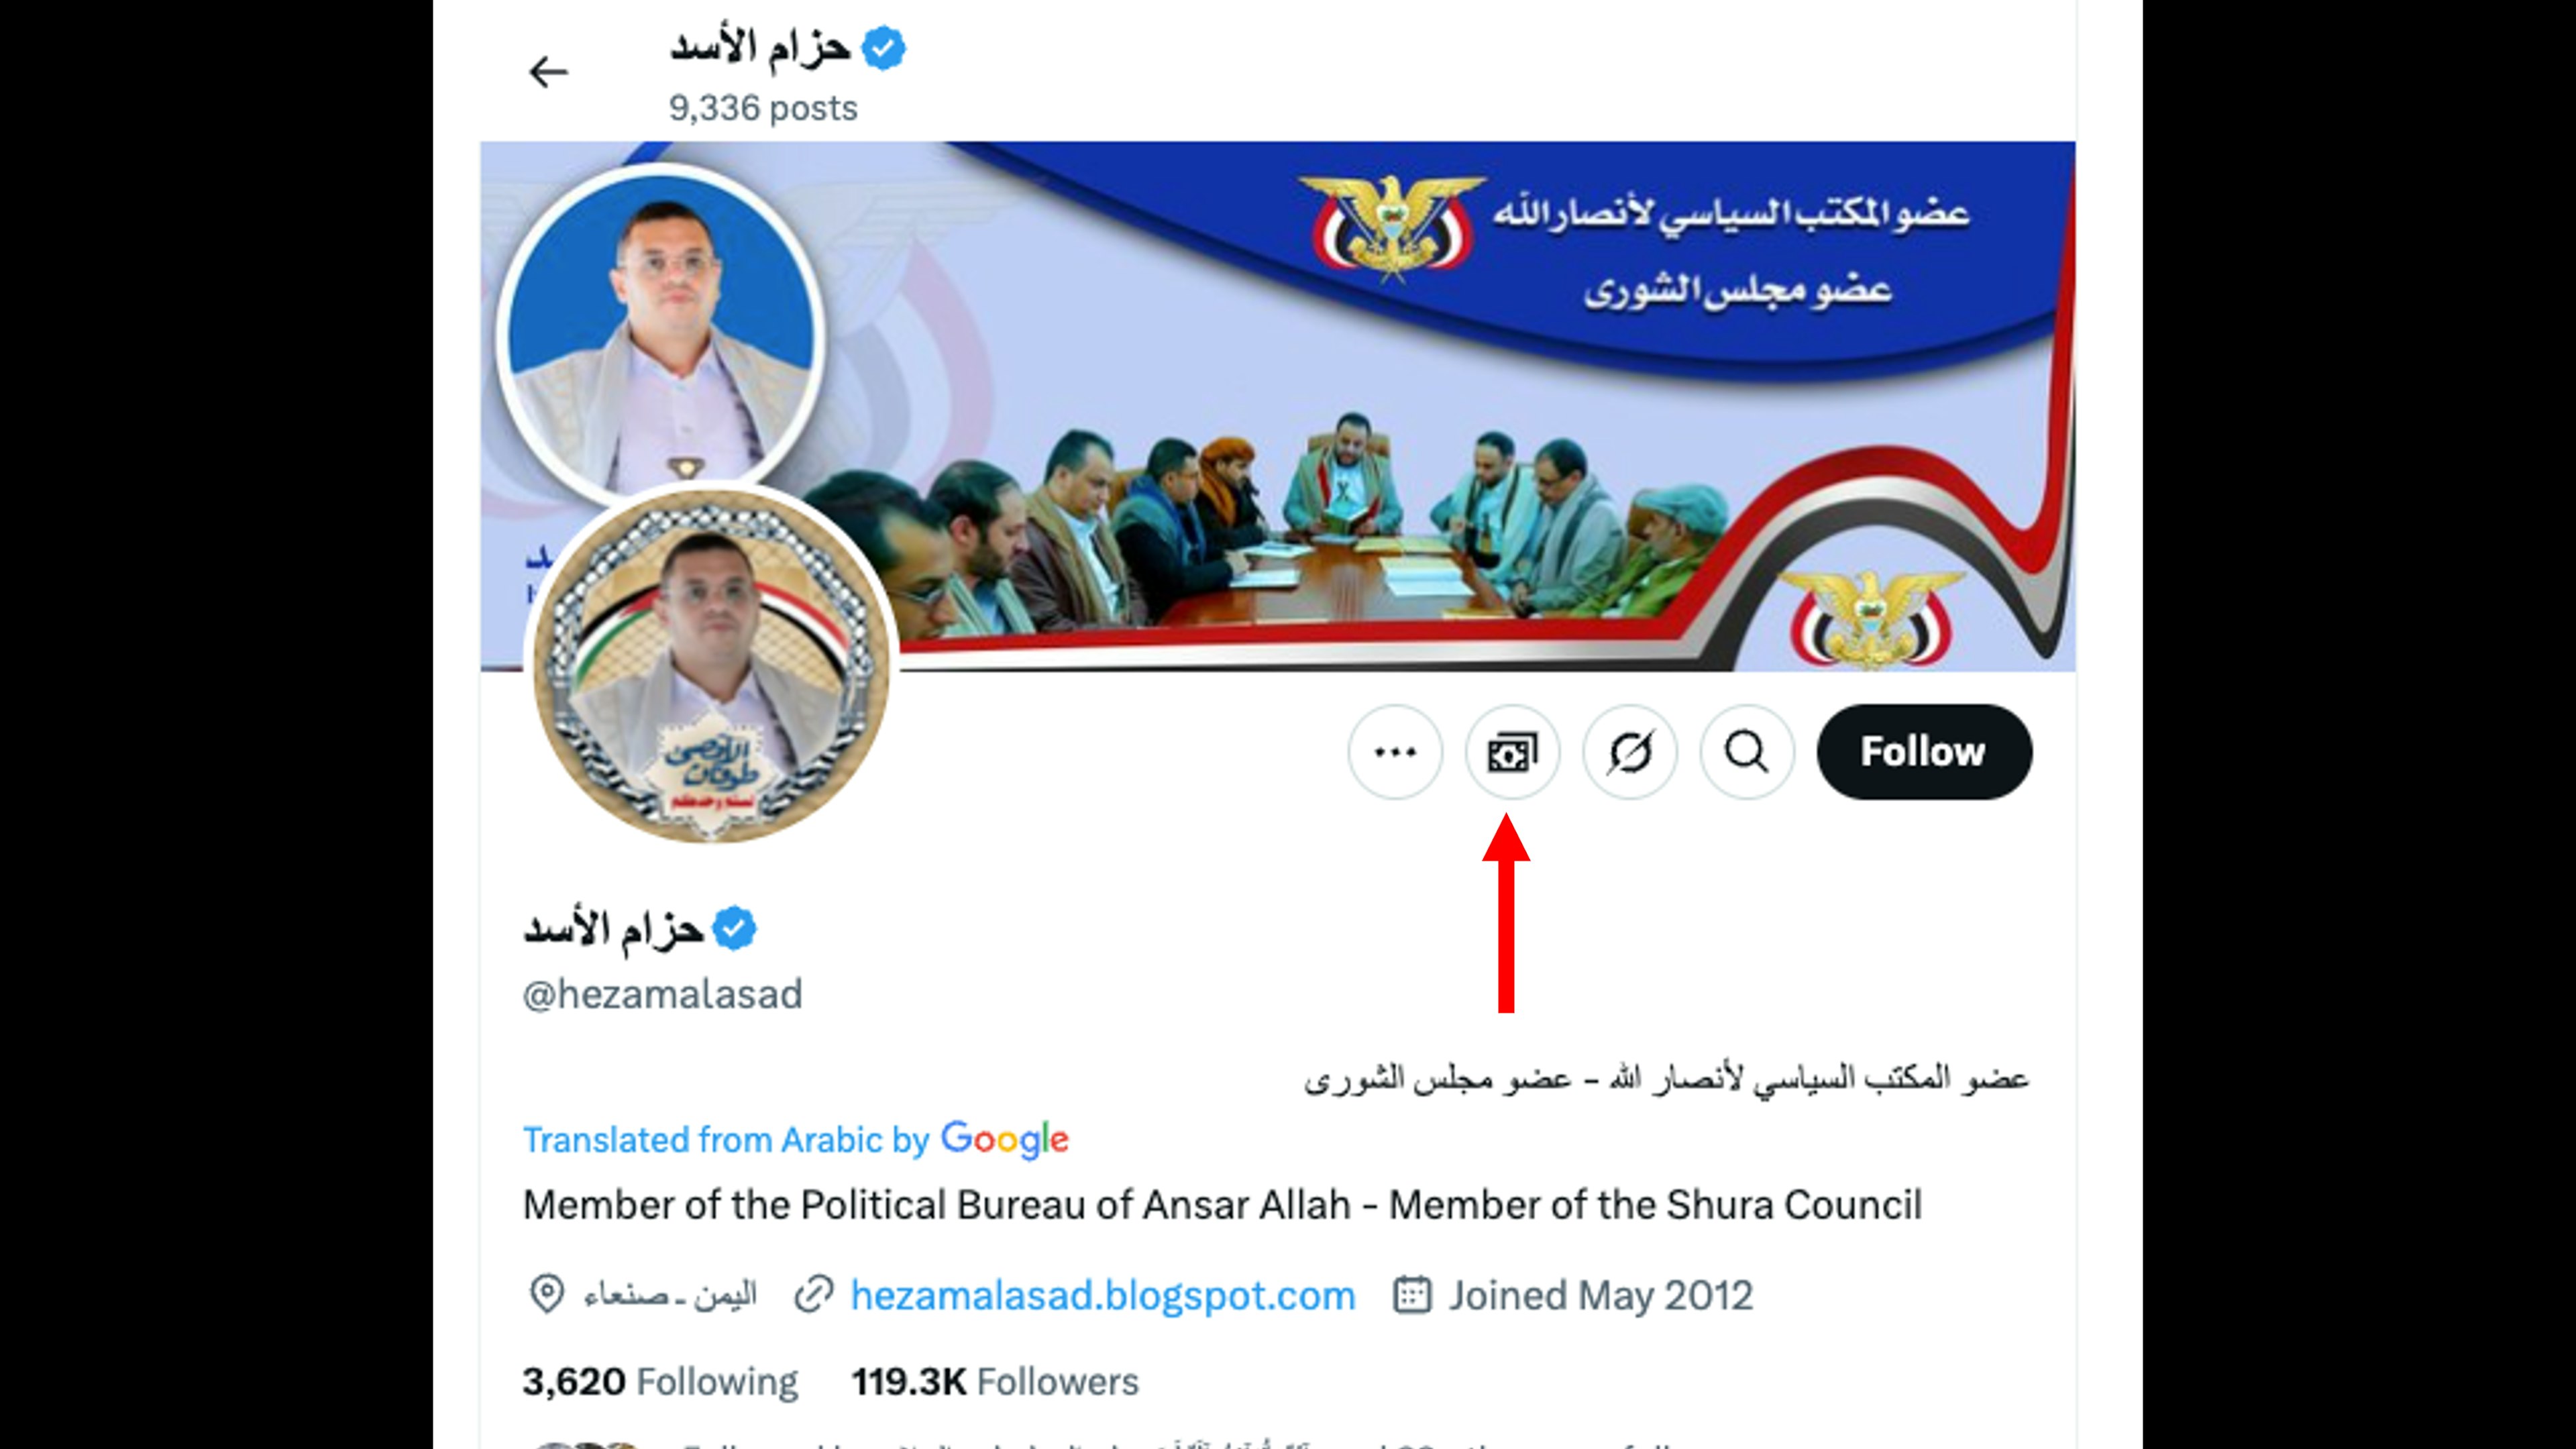
Task: Click the verified badge above @hezamalasad
Action: click(x=735, y=929)
